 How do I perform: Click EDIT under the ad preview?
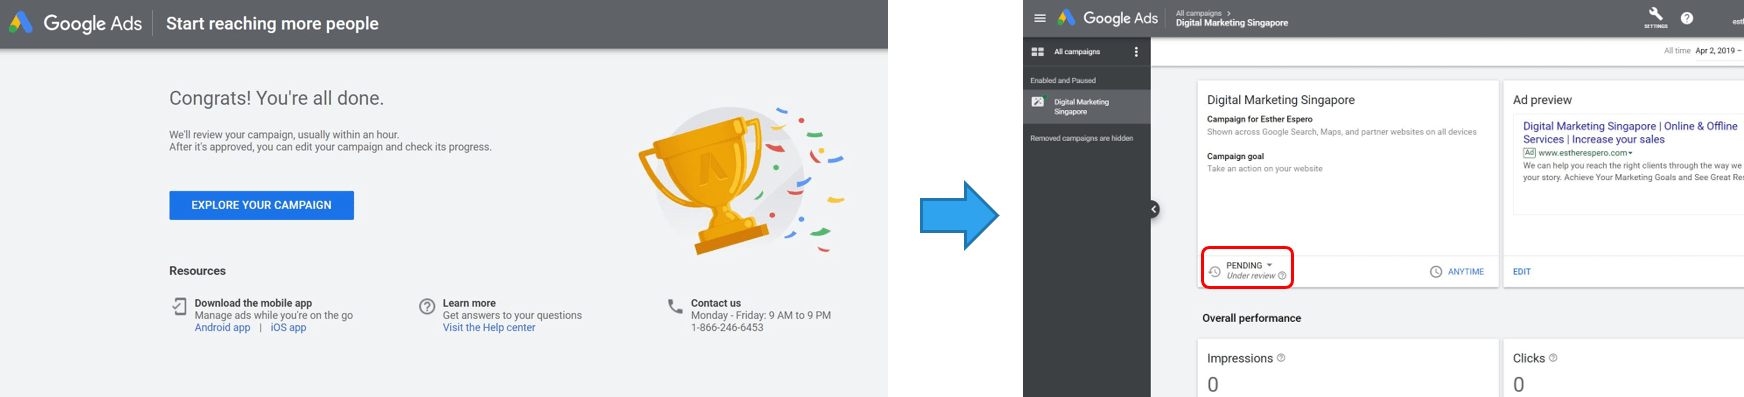coord(1522,272)
